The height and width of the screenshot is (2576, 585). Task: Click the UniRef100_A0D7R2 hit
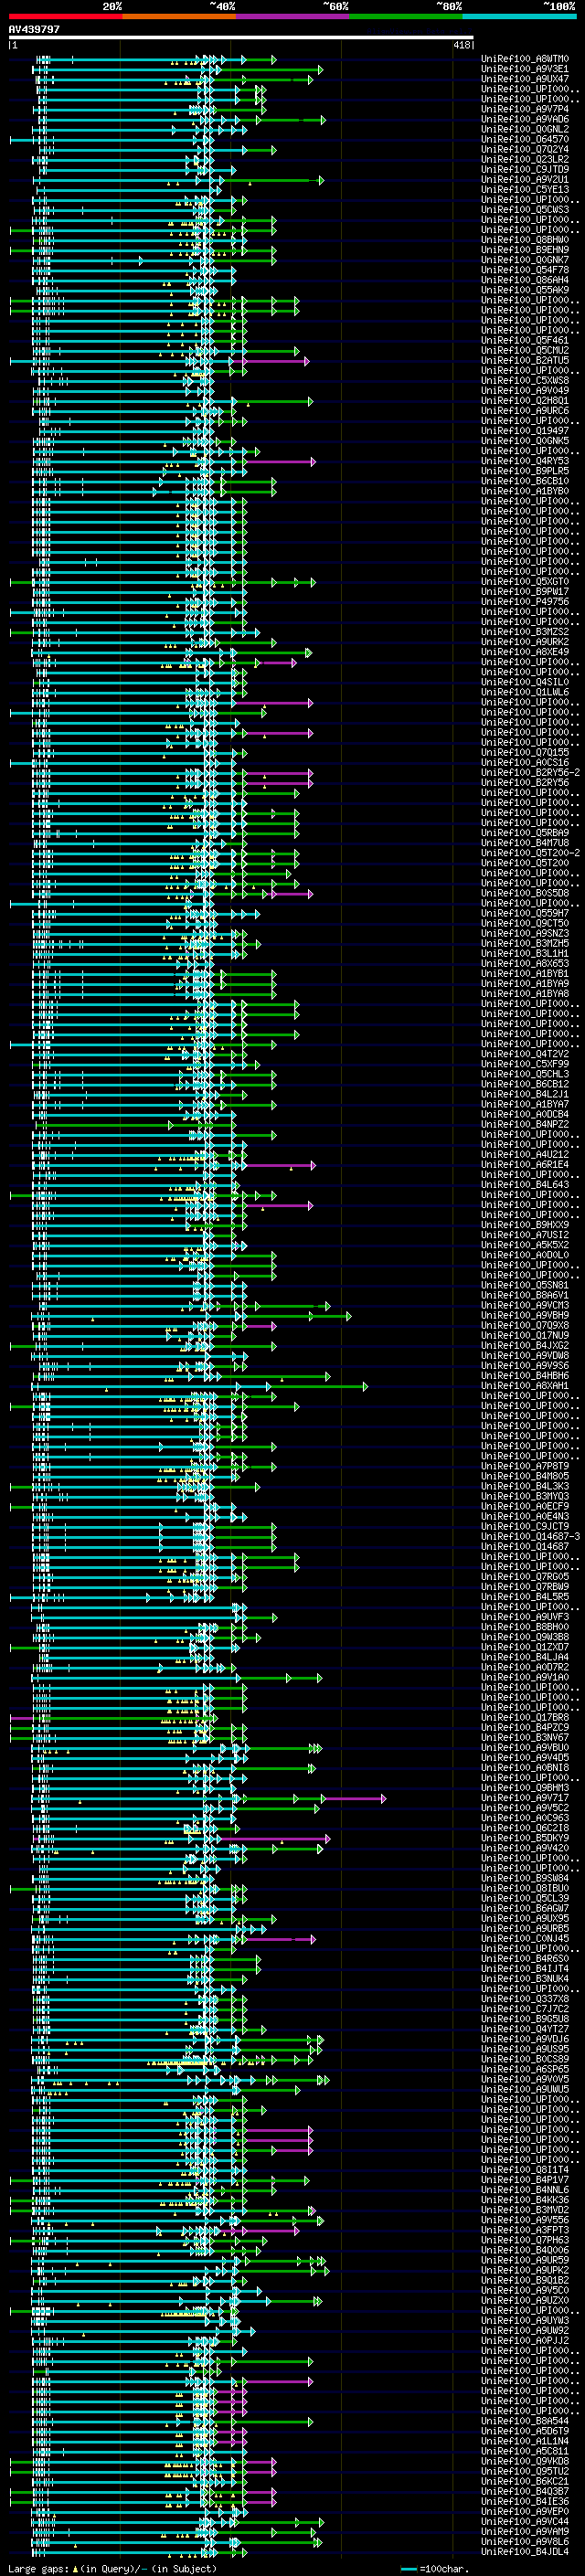pos(525,1667)
